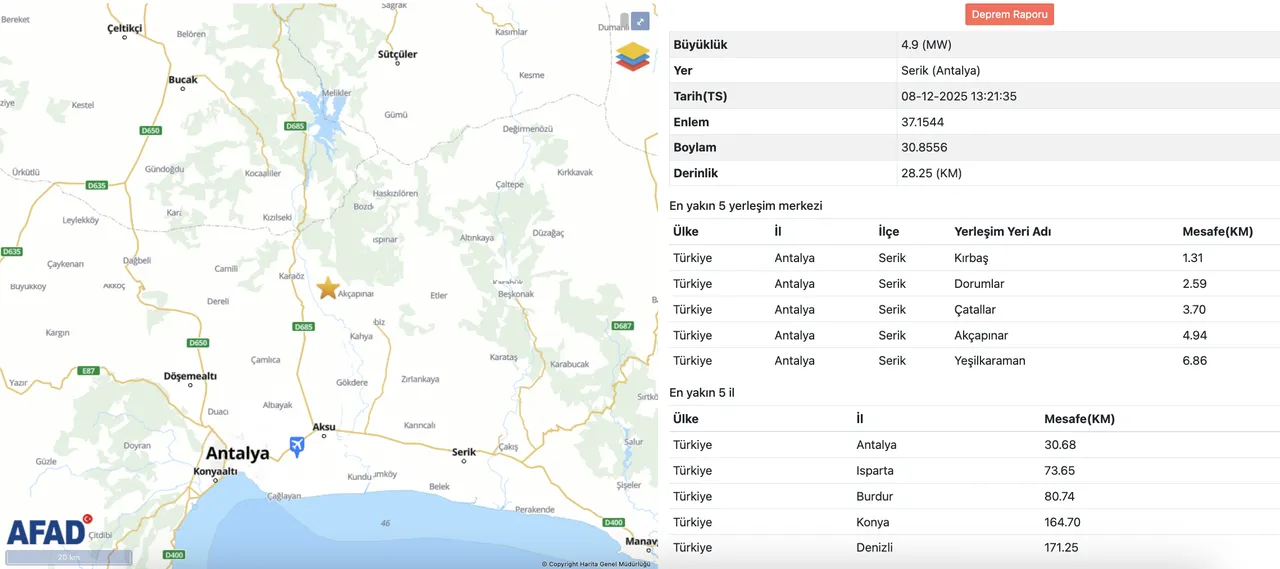Click the Mesafe(KM) header in settlements table
Viewport: 1280px width, 569px height.
tap(1217, 231)
